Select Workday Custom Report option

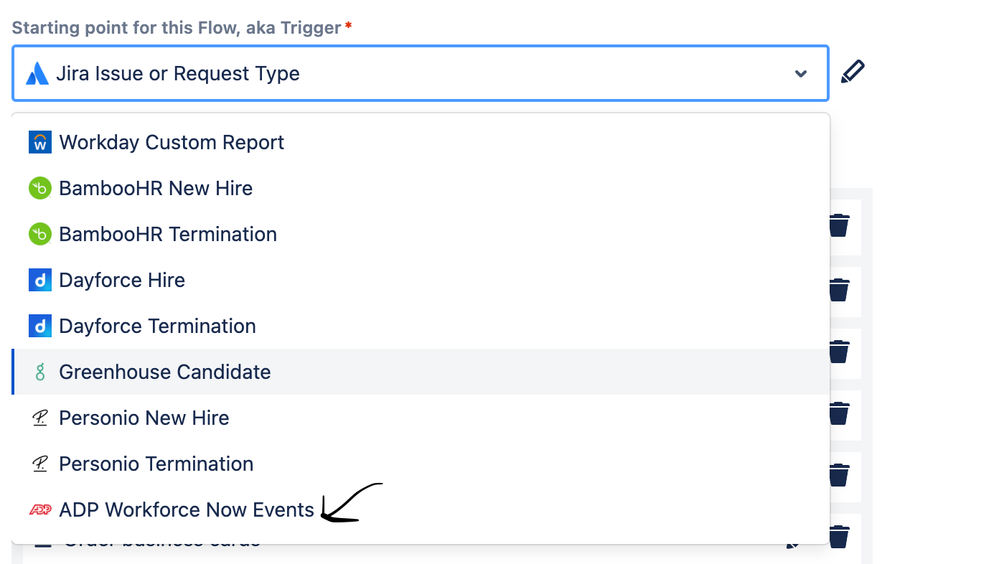coord(420,142)
